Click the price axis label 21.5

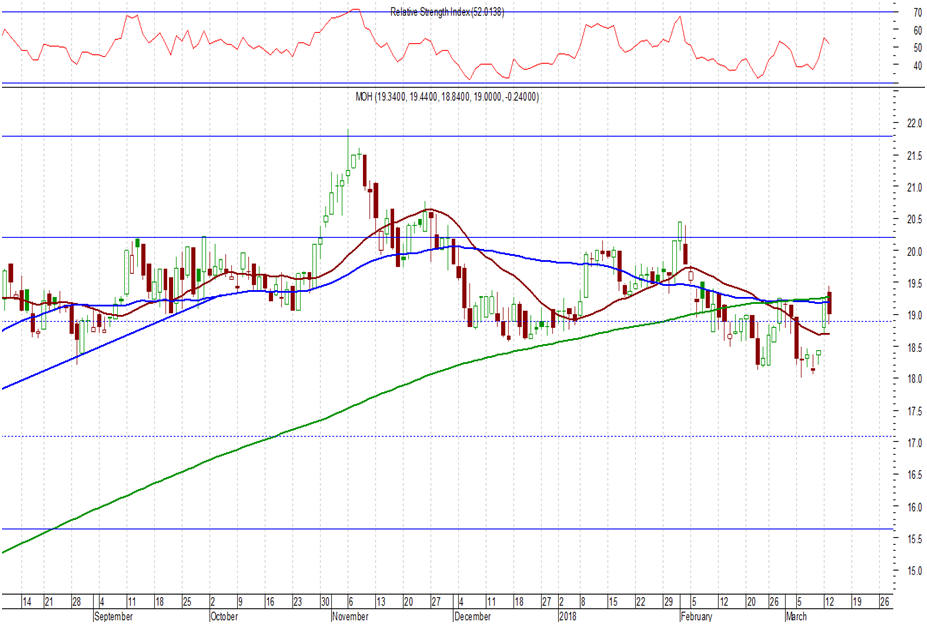point(915,156)
